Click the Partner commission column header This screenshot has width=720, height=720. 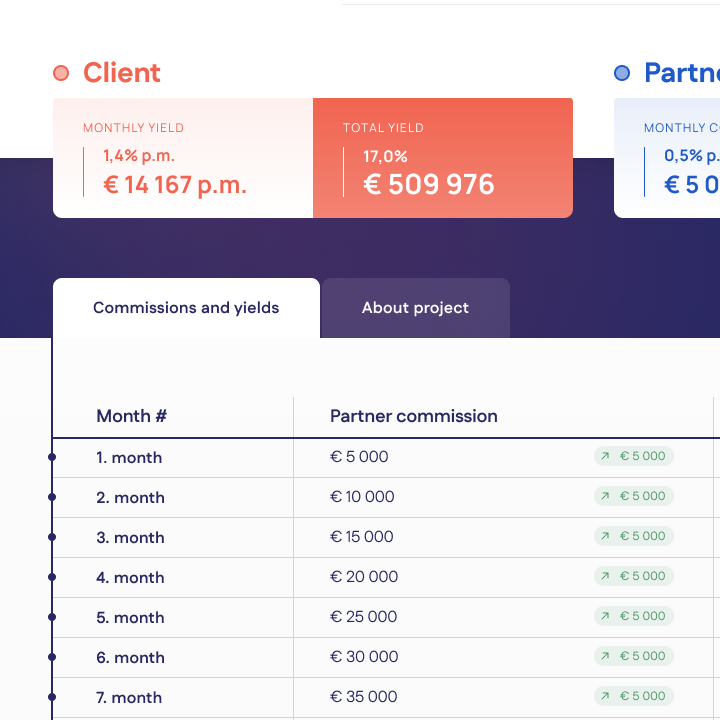pyautogui.click(x=413, y=416)
